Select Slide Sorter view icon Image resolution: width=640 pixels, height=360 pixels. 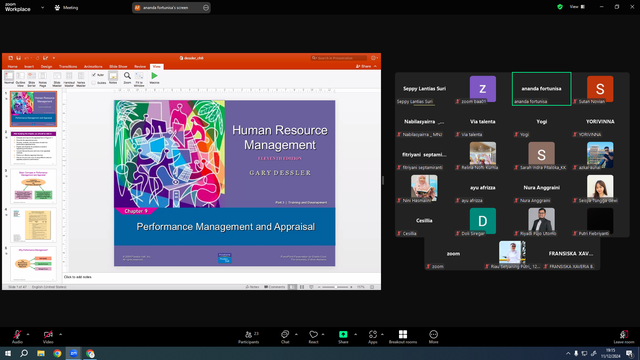coord(31,78)
